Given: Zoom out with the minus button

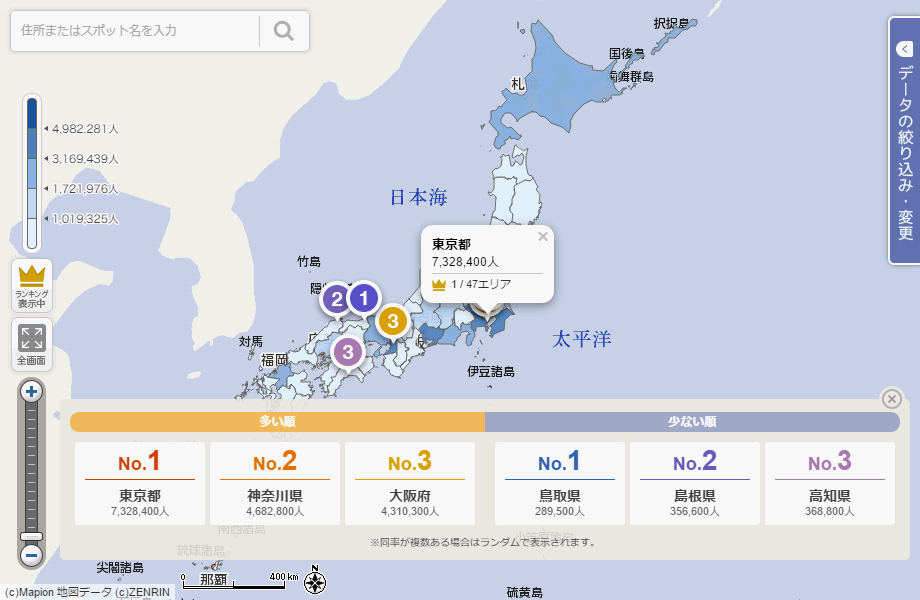Looking at the screenshot, I should [32, 554].
